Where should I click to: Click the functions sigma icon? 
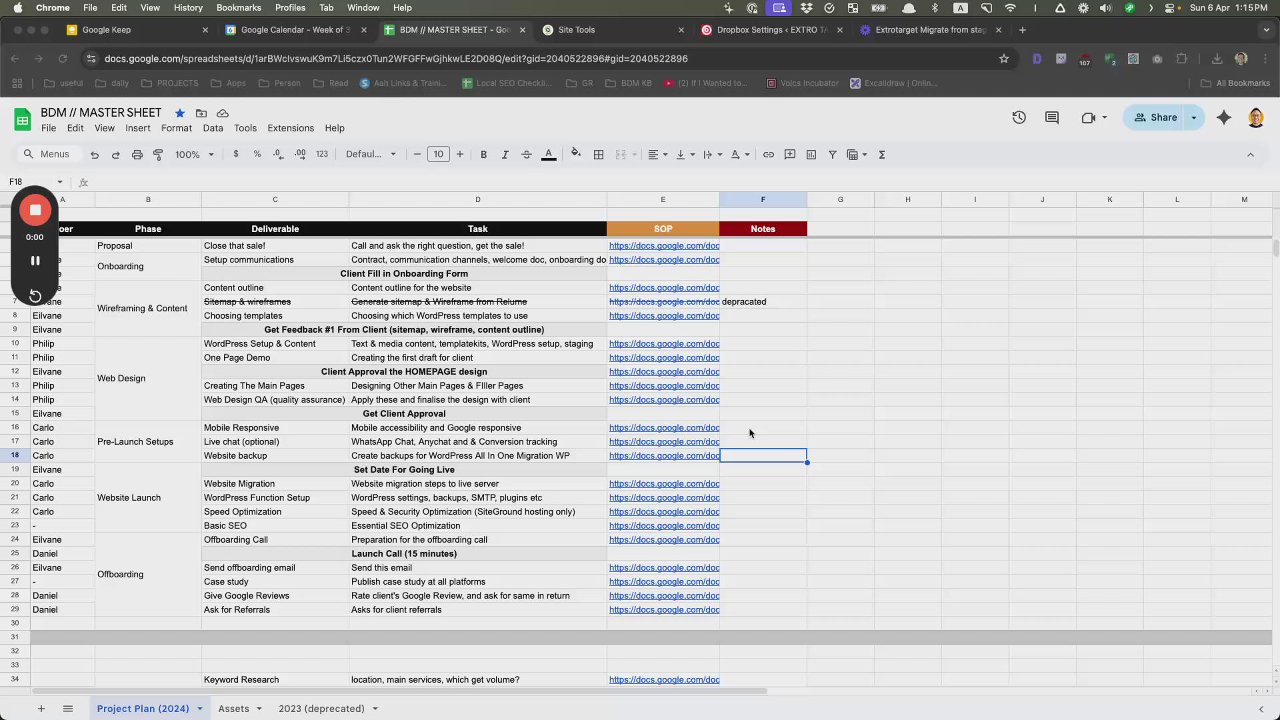coord(881,155)
